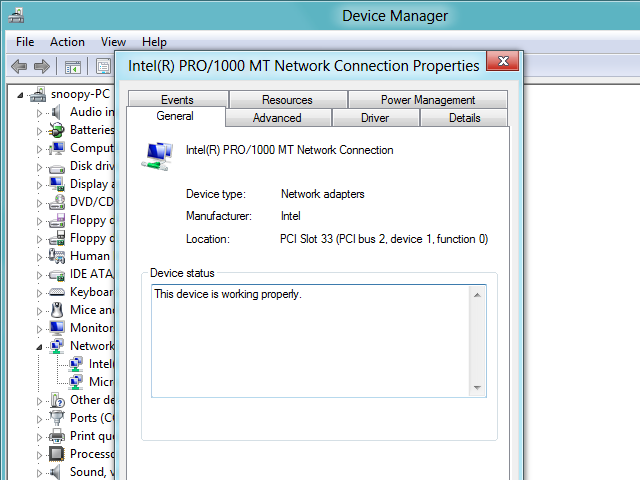Select the Batteries icon in tree
The height and width of the screenshot is (480, 640).
coord(56,130)
